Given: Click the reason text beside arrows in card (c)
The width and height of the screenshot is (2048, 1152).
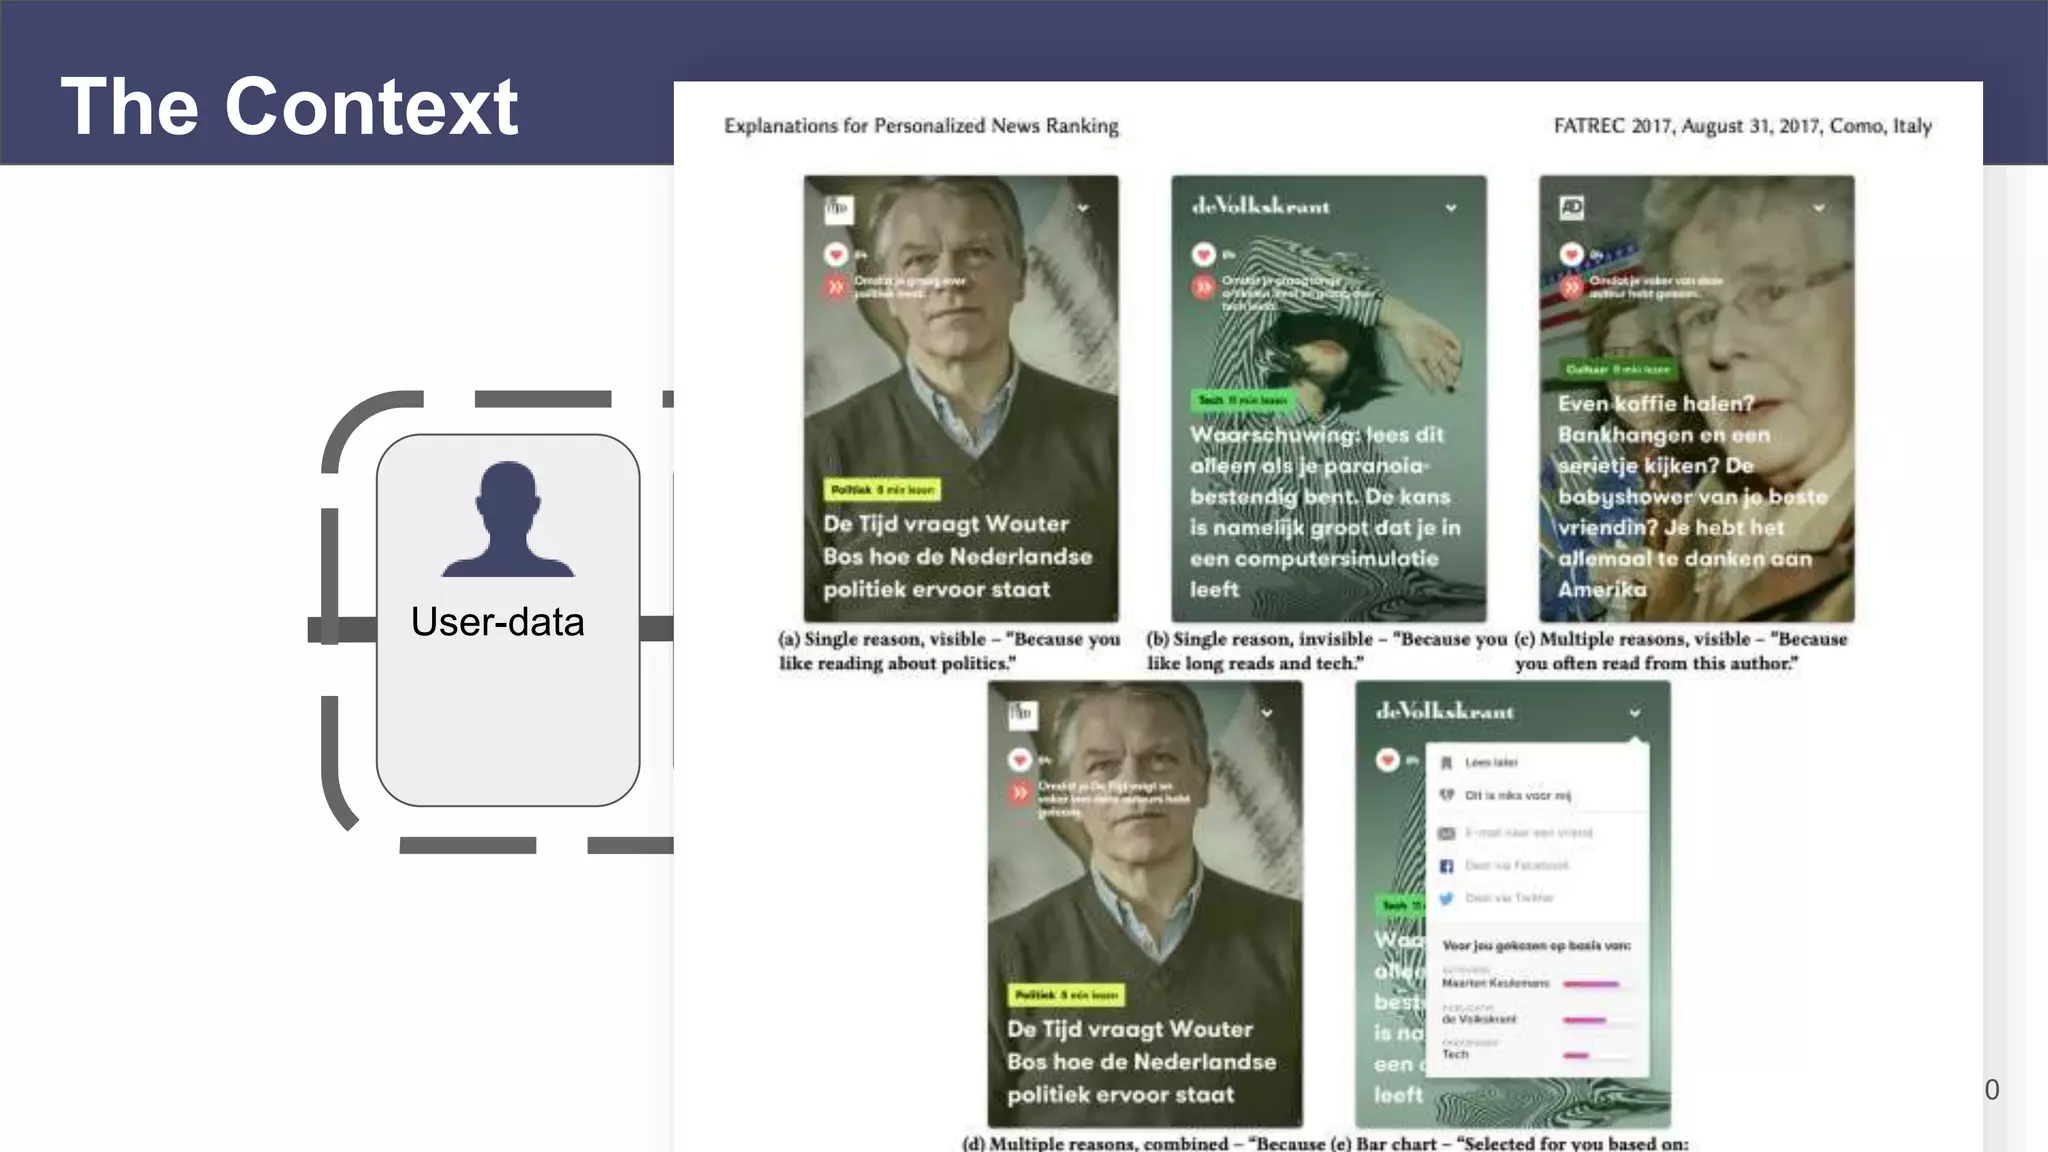Looking at the screenshot, I should [1656, 287].
